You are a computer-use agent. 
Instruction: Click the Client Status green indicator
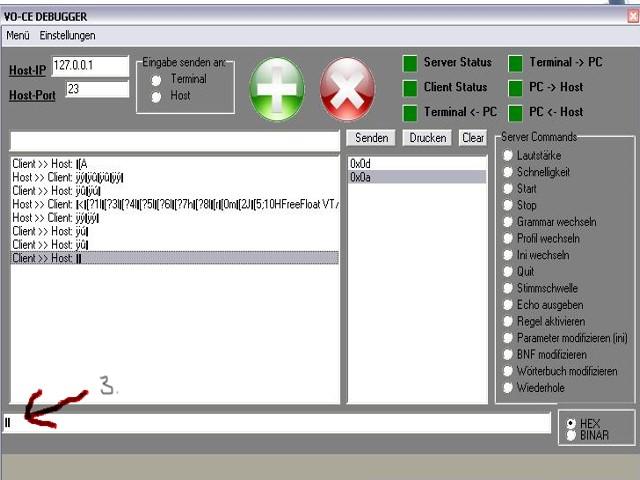pyautogui.click(x=410, y=88)
